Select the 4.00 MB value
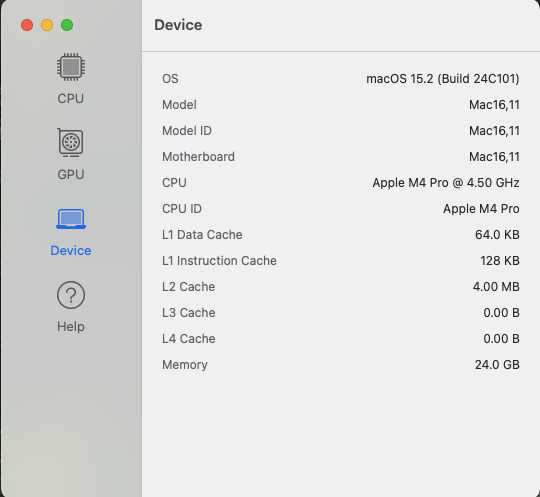The height and width of the screenshot is (497, 540). coord(496,287)
